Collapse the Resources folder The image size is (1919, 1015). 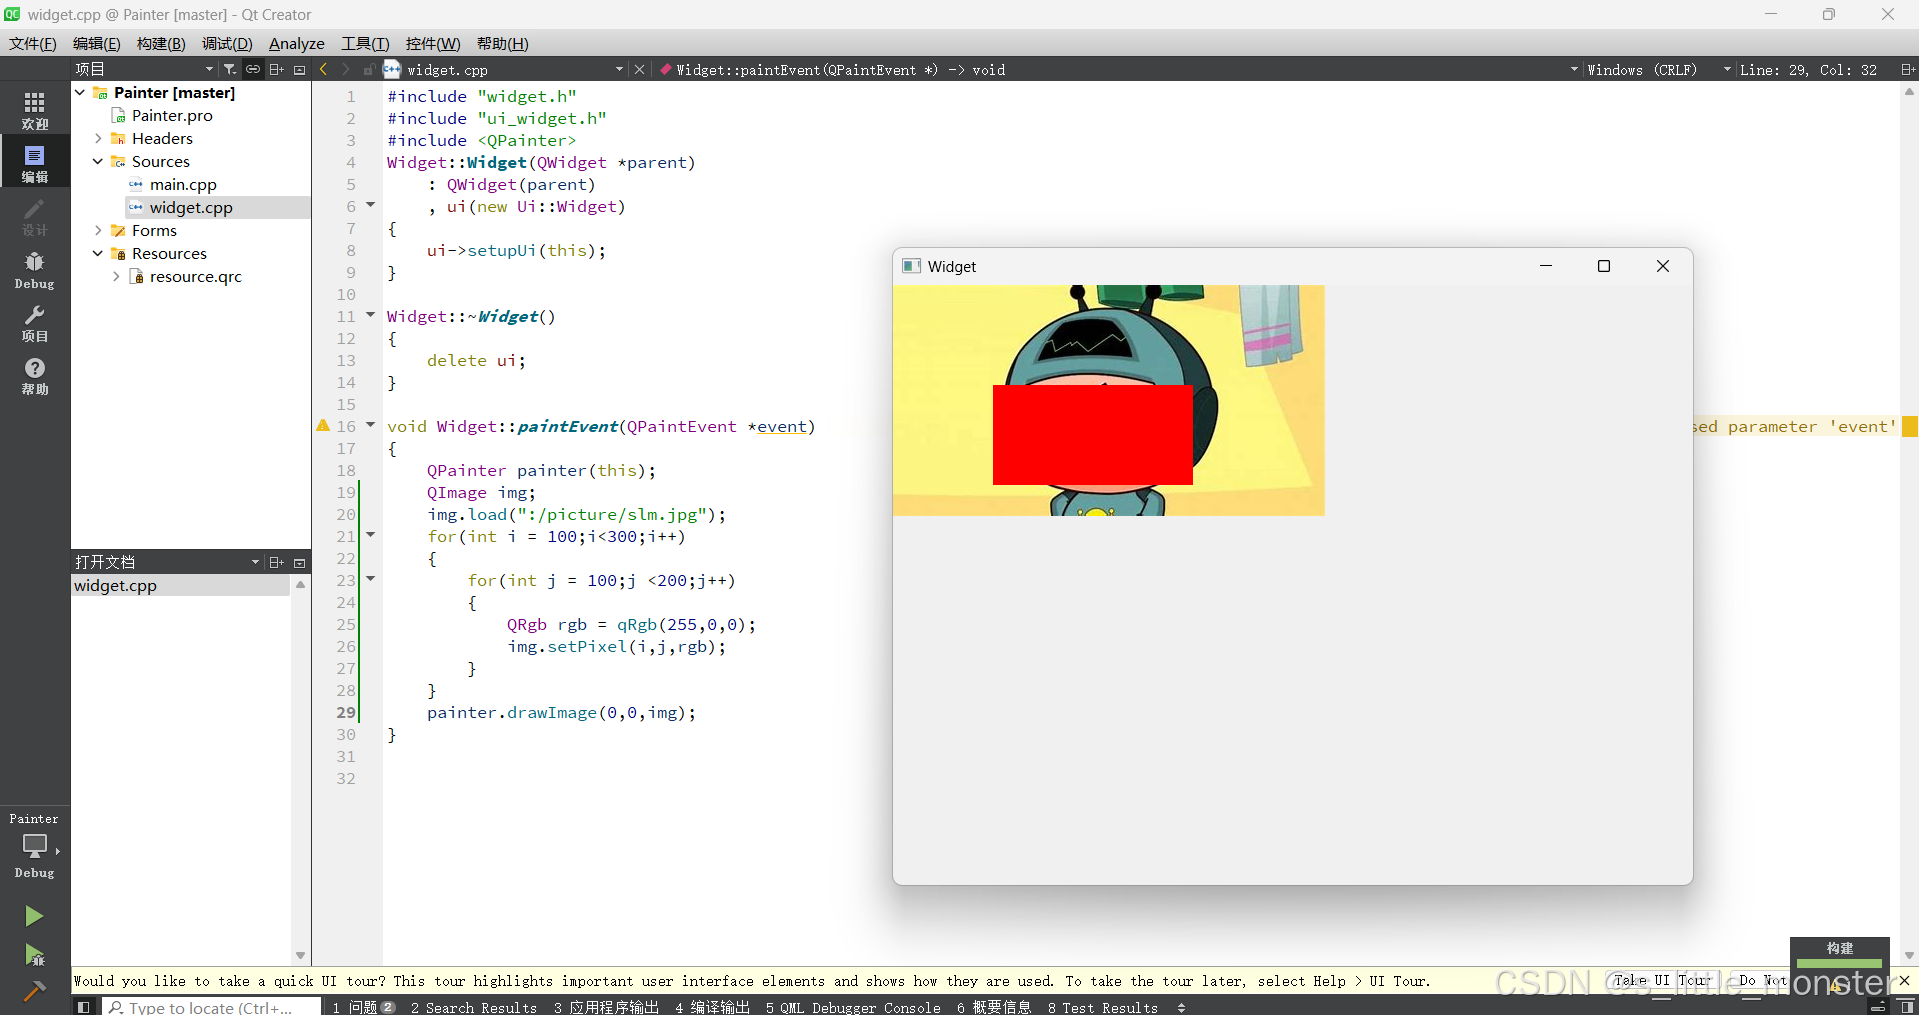coord(98,253)
